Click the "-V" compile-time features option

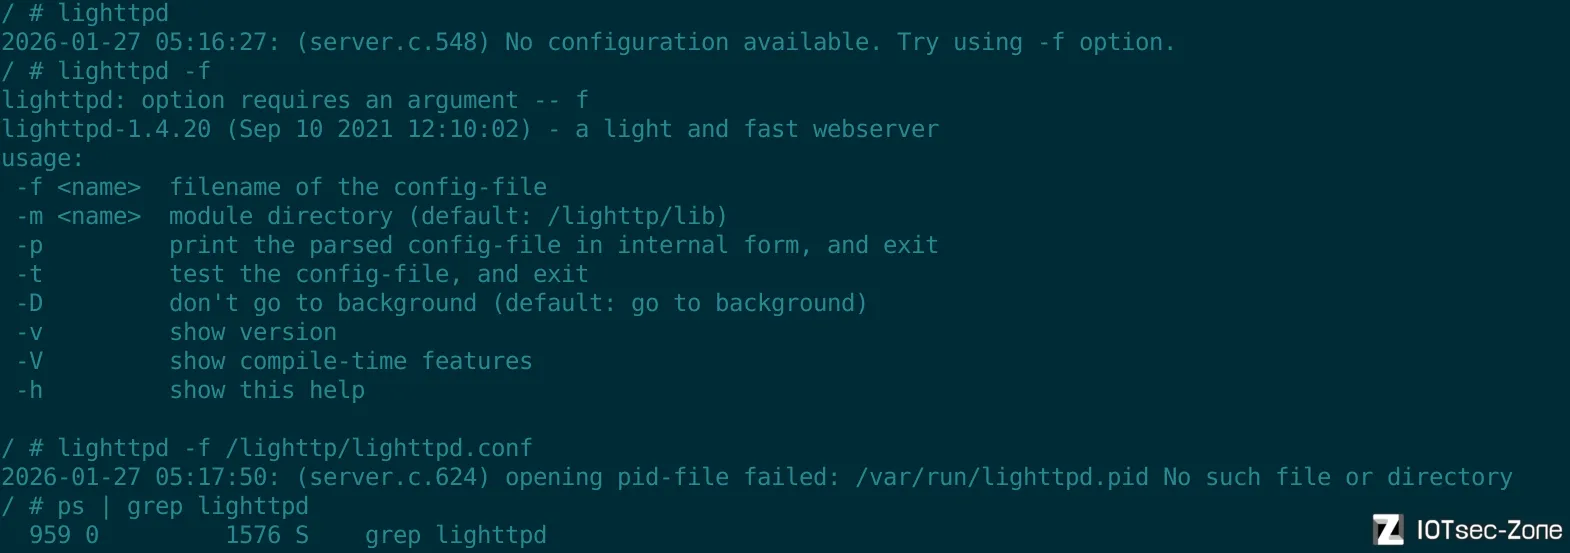[30, 361]
